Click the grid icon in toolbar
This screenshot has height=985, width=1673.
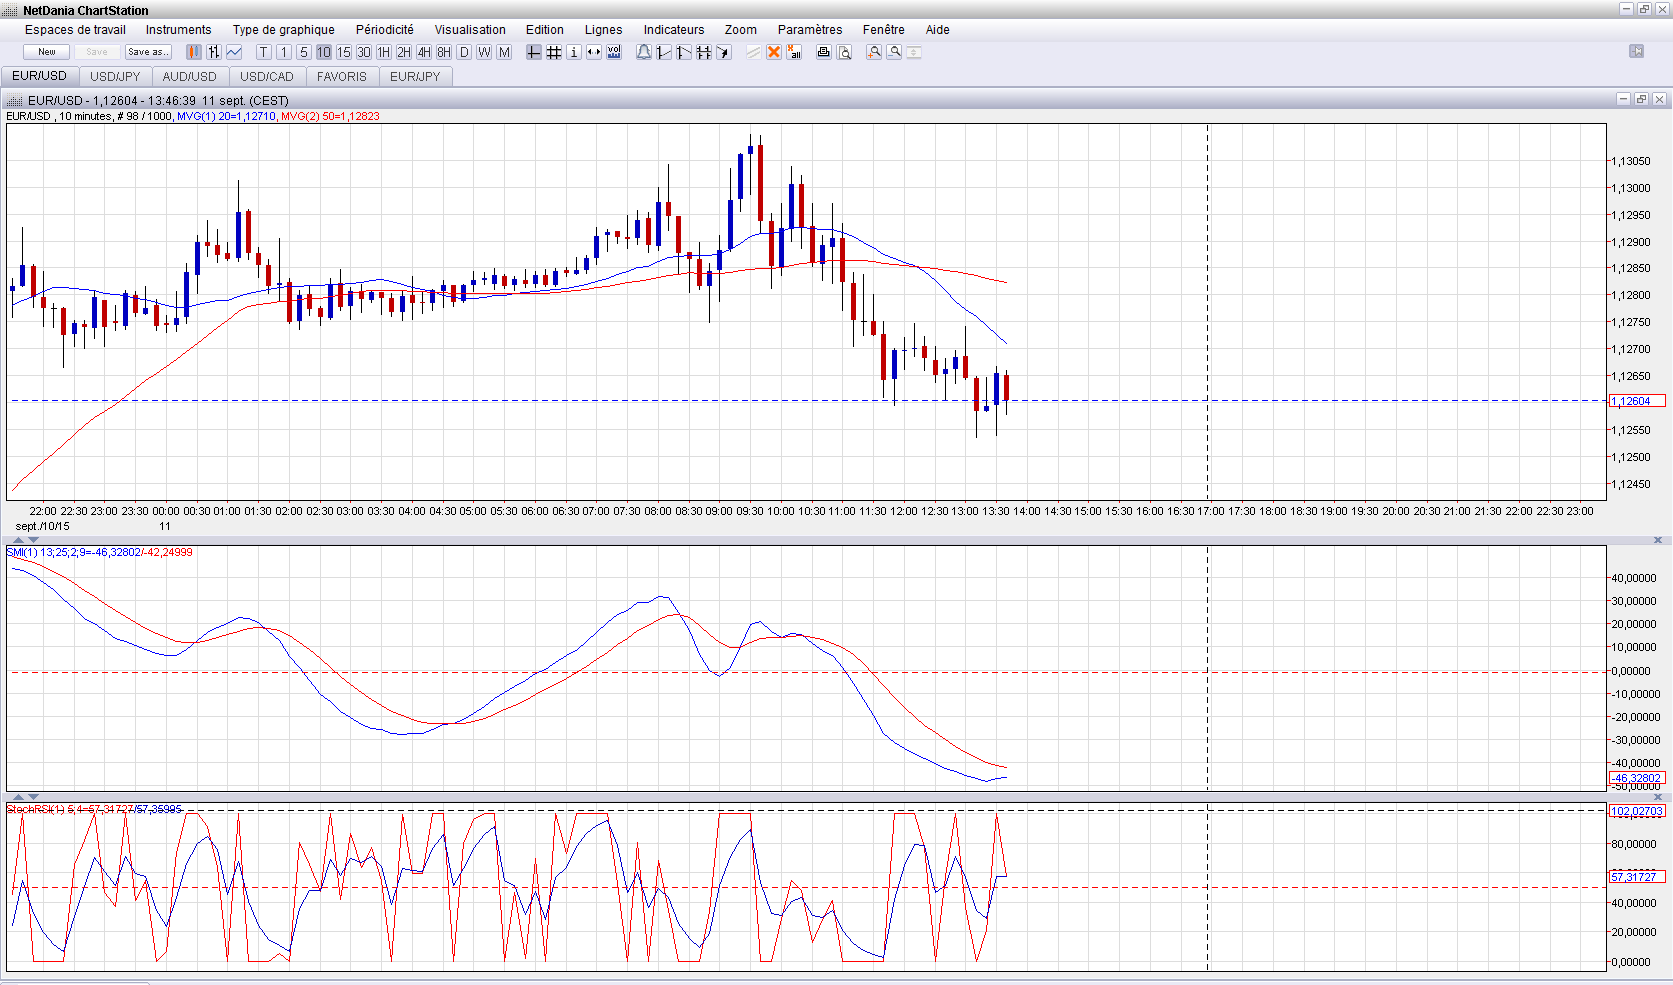(554, 52)
